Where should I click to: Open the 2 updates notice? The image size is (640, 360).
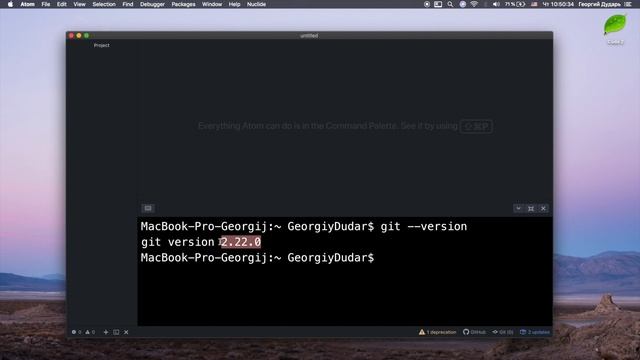(x=535, y=332)
